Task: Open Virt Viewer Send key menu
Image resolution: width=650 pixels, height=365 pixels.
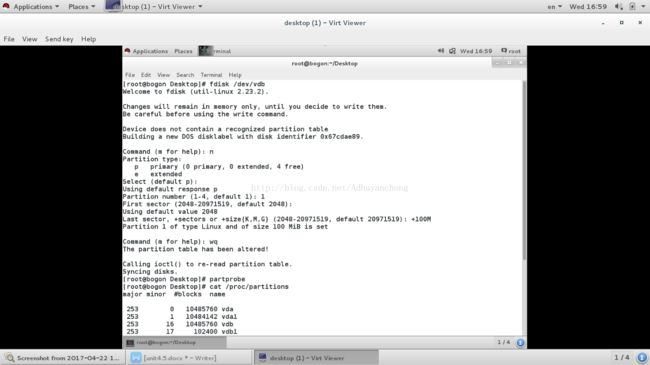Action: [59, 39]
